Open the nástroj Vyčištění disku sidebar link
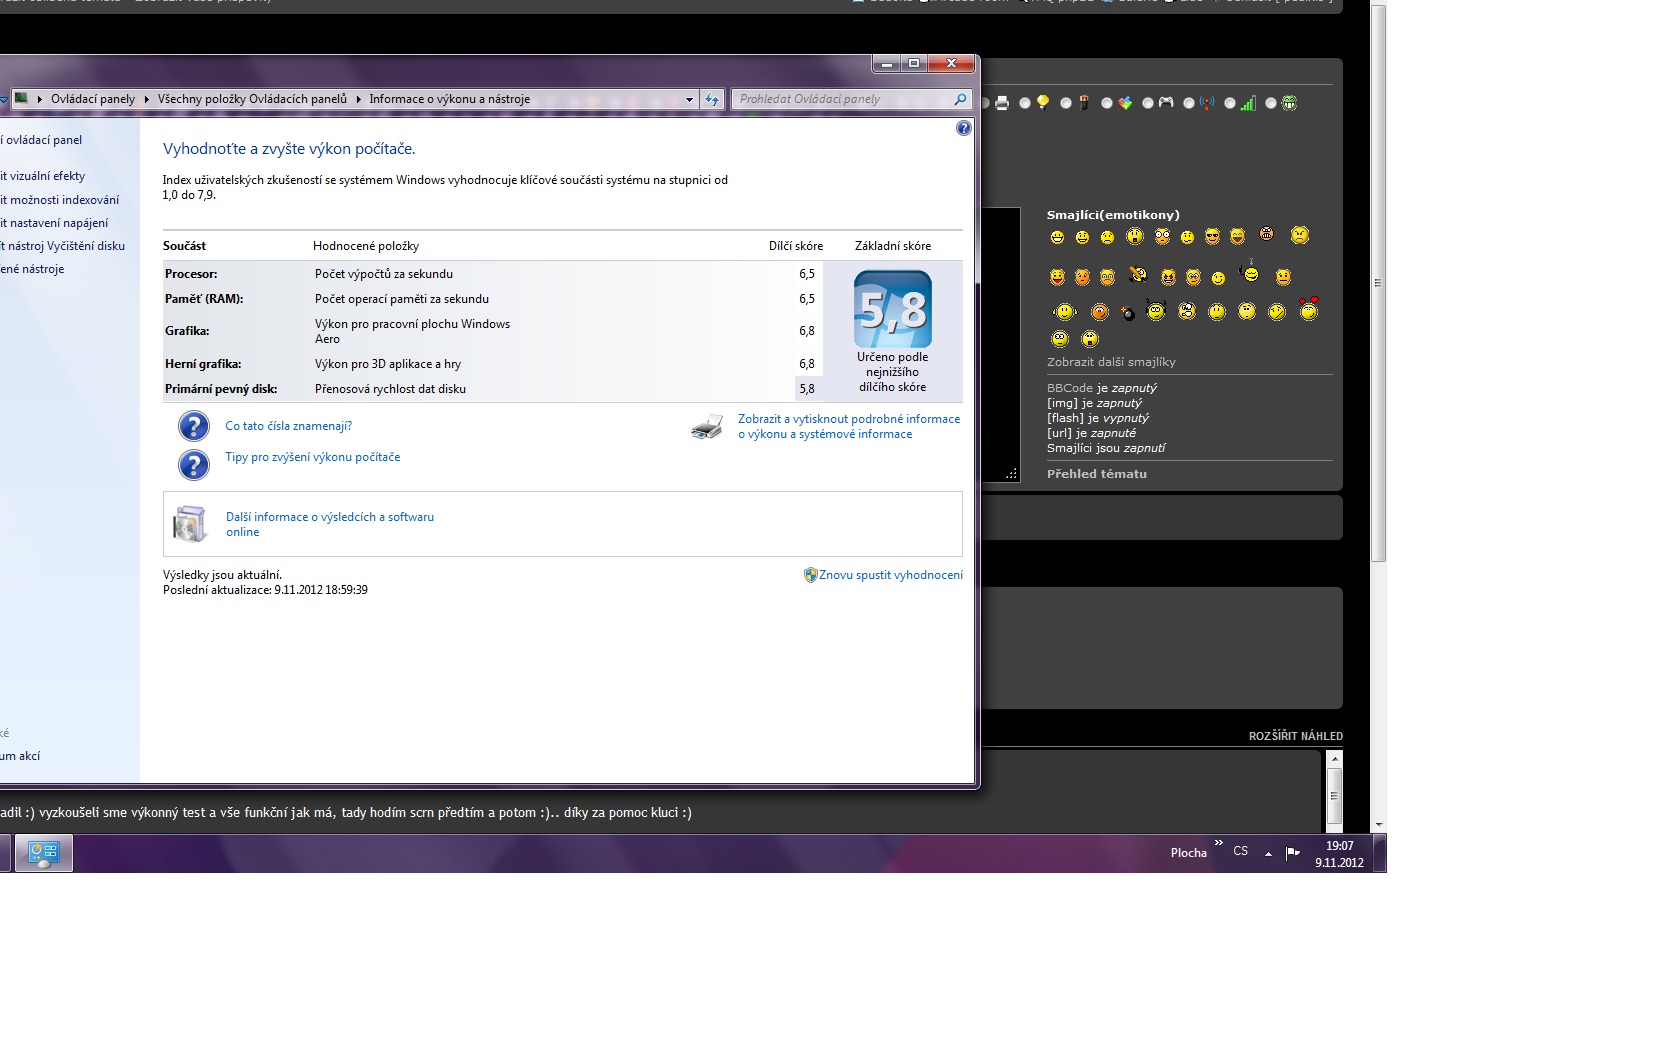Image resolution: width=1680 pixels, height=1050 pixels. coord(63,246)
